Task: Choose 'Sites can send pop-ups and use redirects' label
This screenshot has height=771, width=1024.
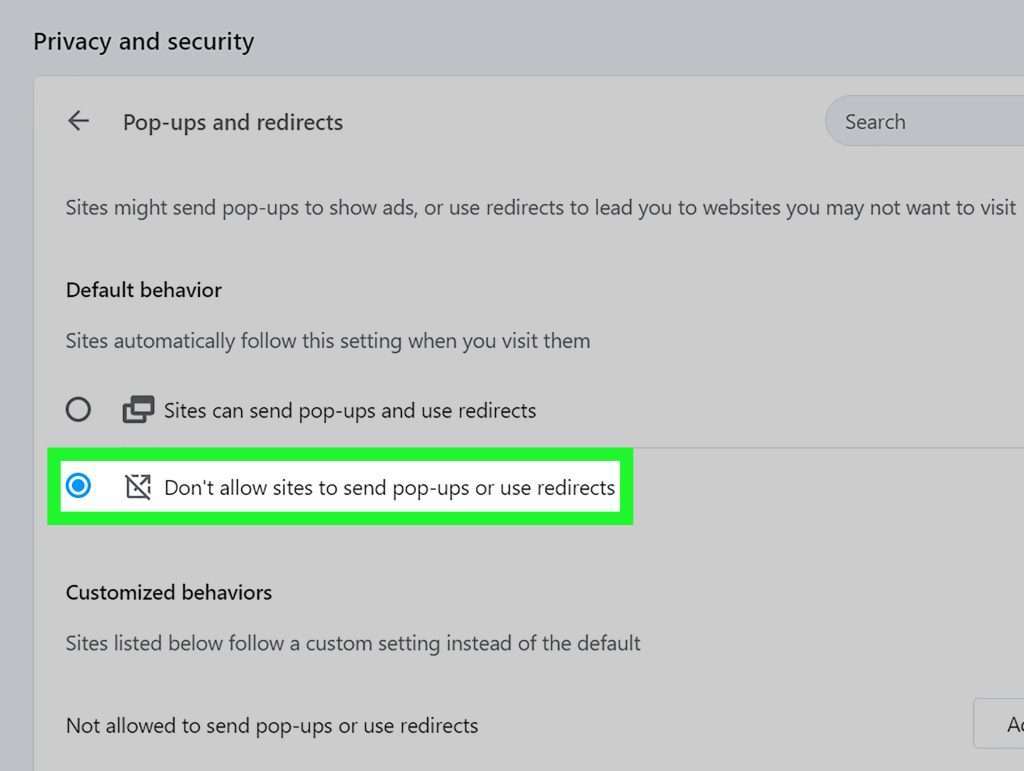Action: click(x=349, y=411)
